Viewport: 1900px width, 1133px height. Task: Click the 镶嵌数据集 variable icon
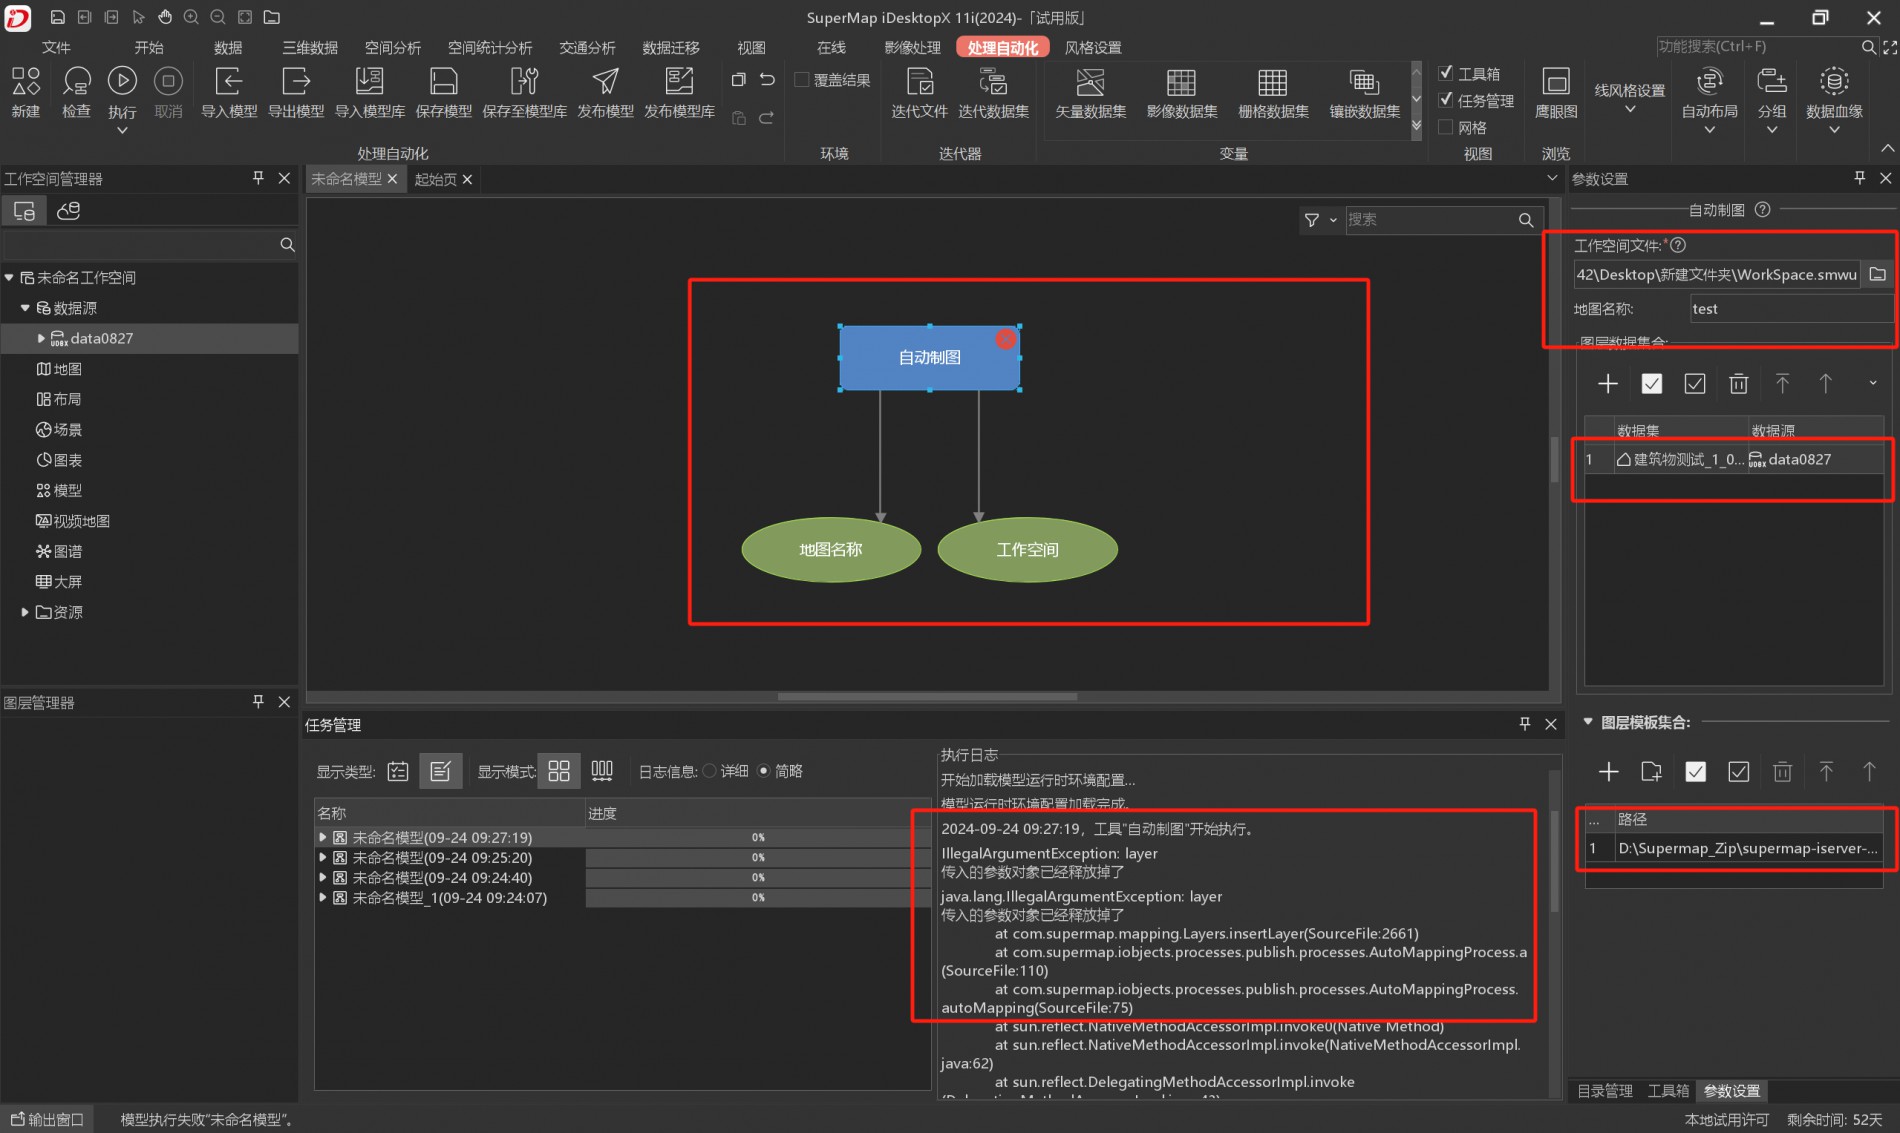pyautogui.click(x=1364, y=82)
